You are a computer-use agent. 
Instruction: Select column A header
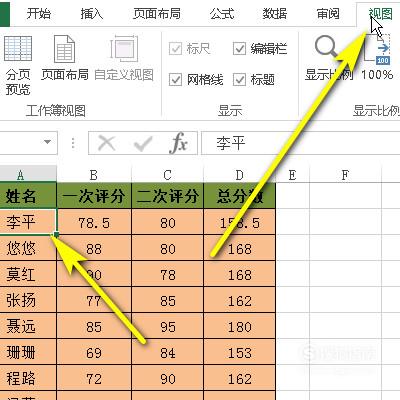point(28,174)
